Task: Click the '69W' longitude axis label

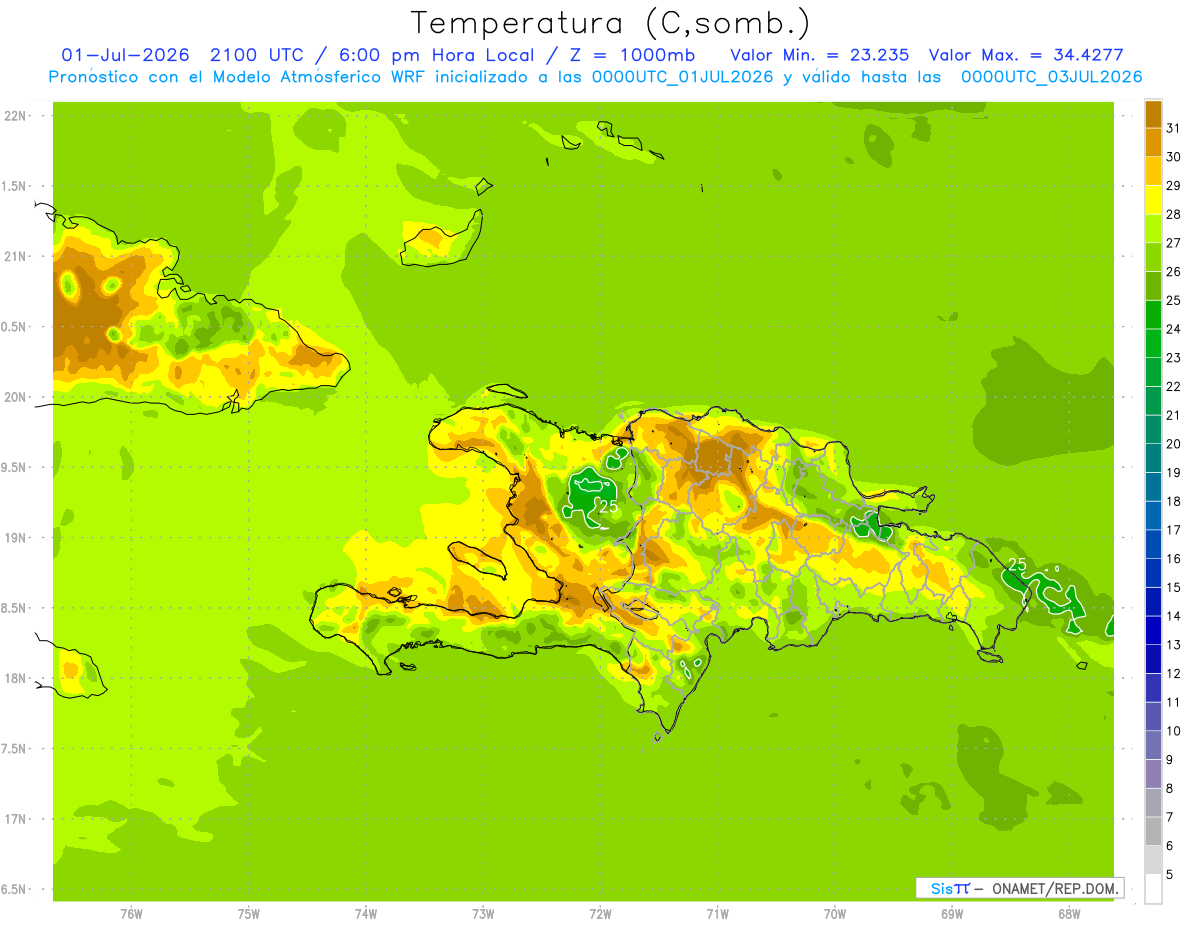Action: pyautogui.click(x=952, y=913)
